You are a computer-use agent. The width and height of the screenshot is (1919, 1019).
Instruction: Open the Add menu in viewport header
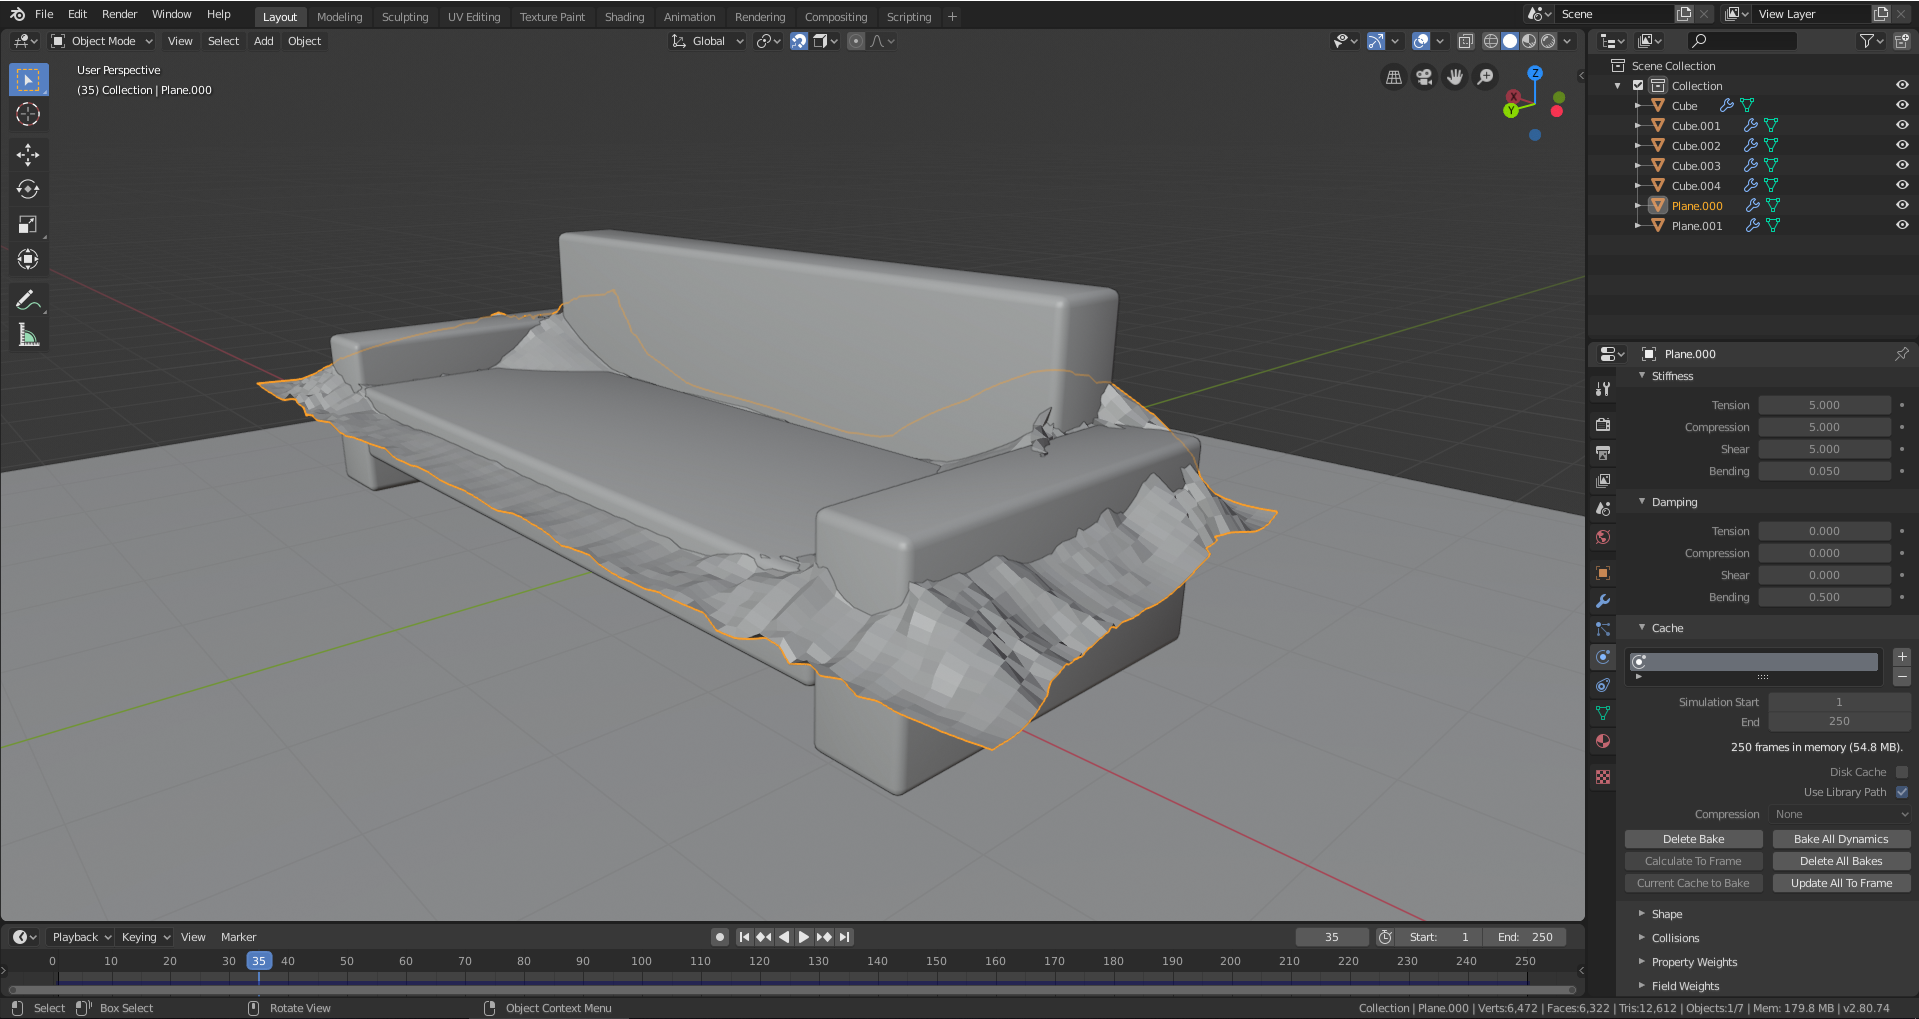pyautogui.click(x=264, y=41)
